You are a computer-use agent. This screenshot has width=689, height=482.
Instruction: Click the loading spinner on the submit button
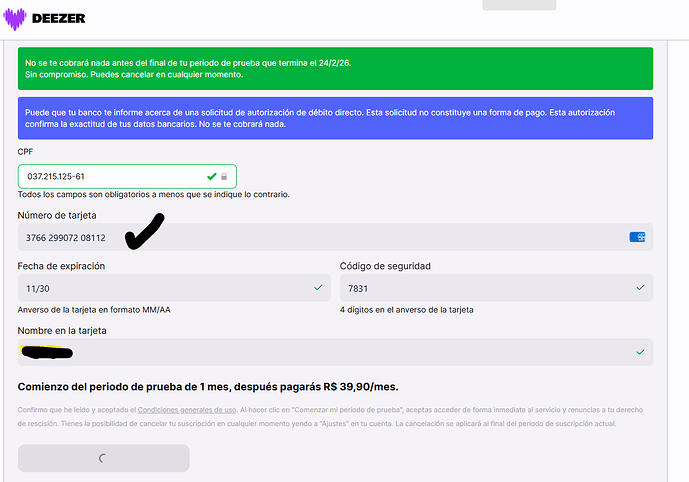click(103, 458)
